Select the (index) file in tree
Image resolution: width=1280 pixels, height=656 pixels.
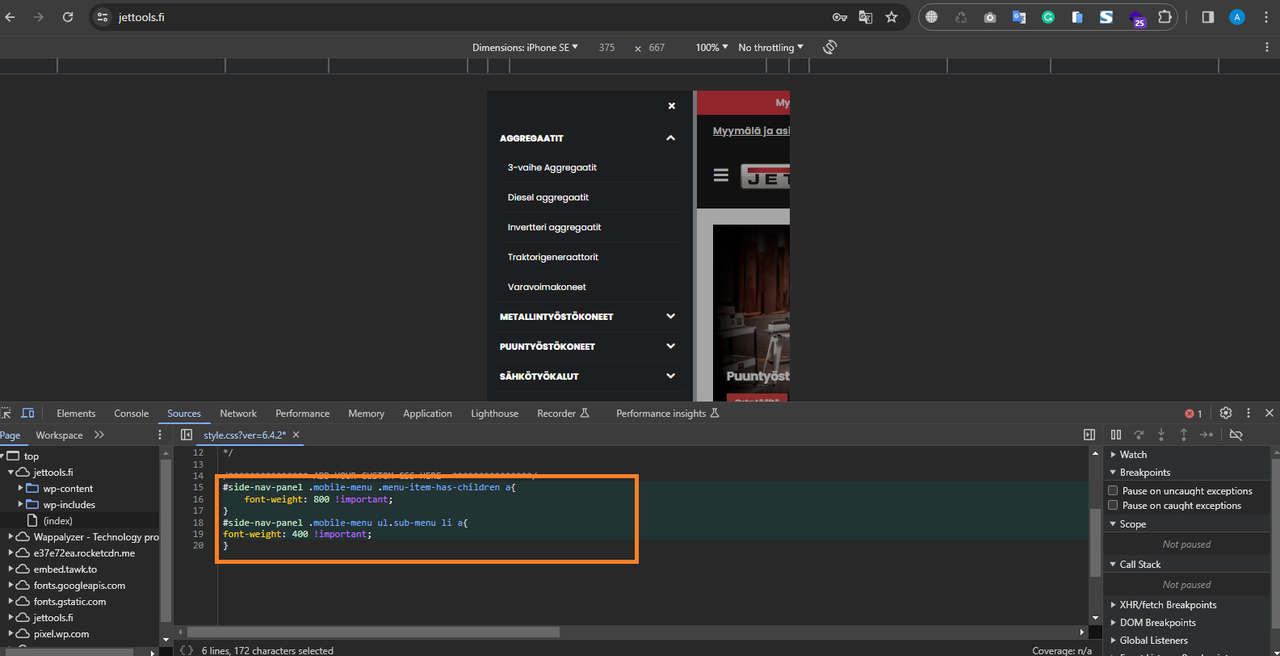point(57,520)
